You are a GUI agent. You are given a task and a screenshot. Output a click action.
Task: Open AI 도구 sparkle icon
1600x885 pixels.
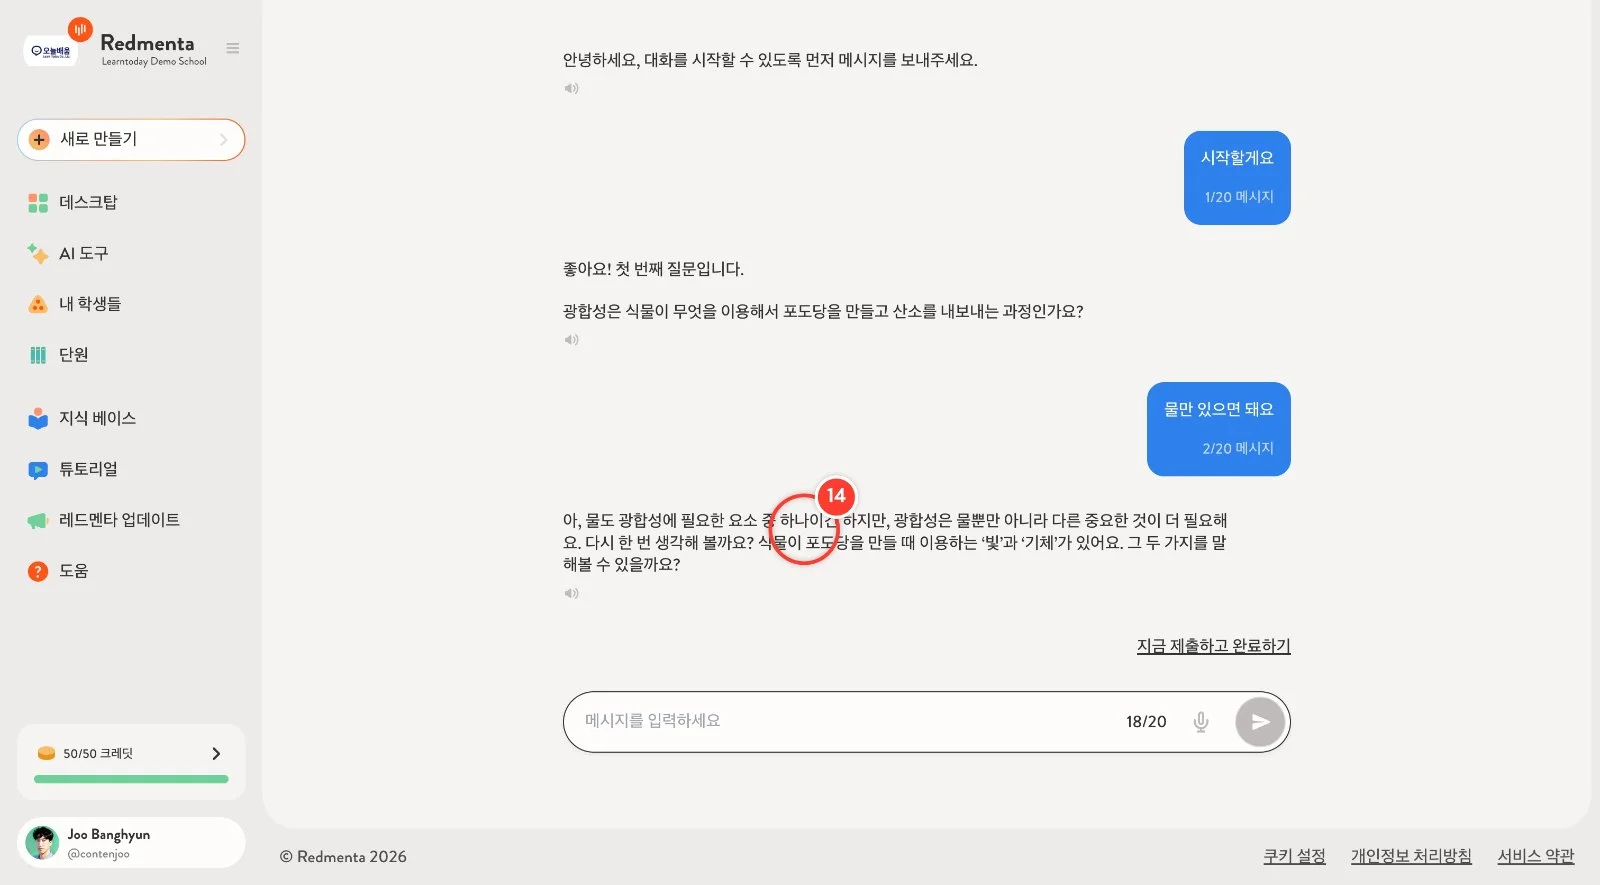[38, 254]
